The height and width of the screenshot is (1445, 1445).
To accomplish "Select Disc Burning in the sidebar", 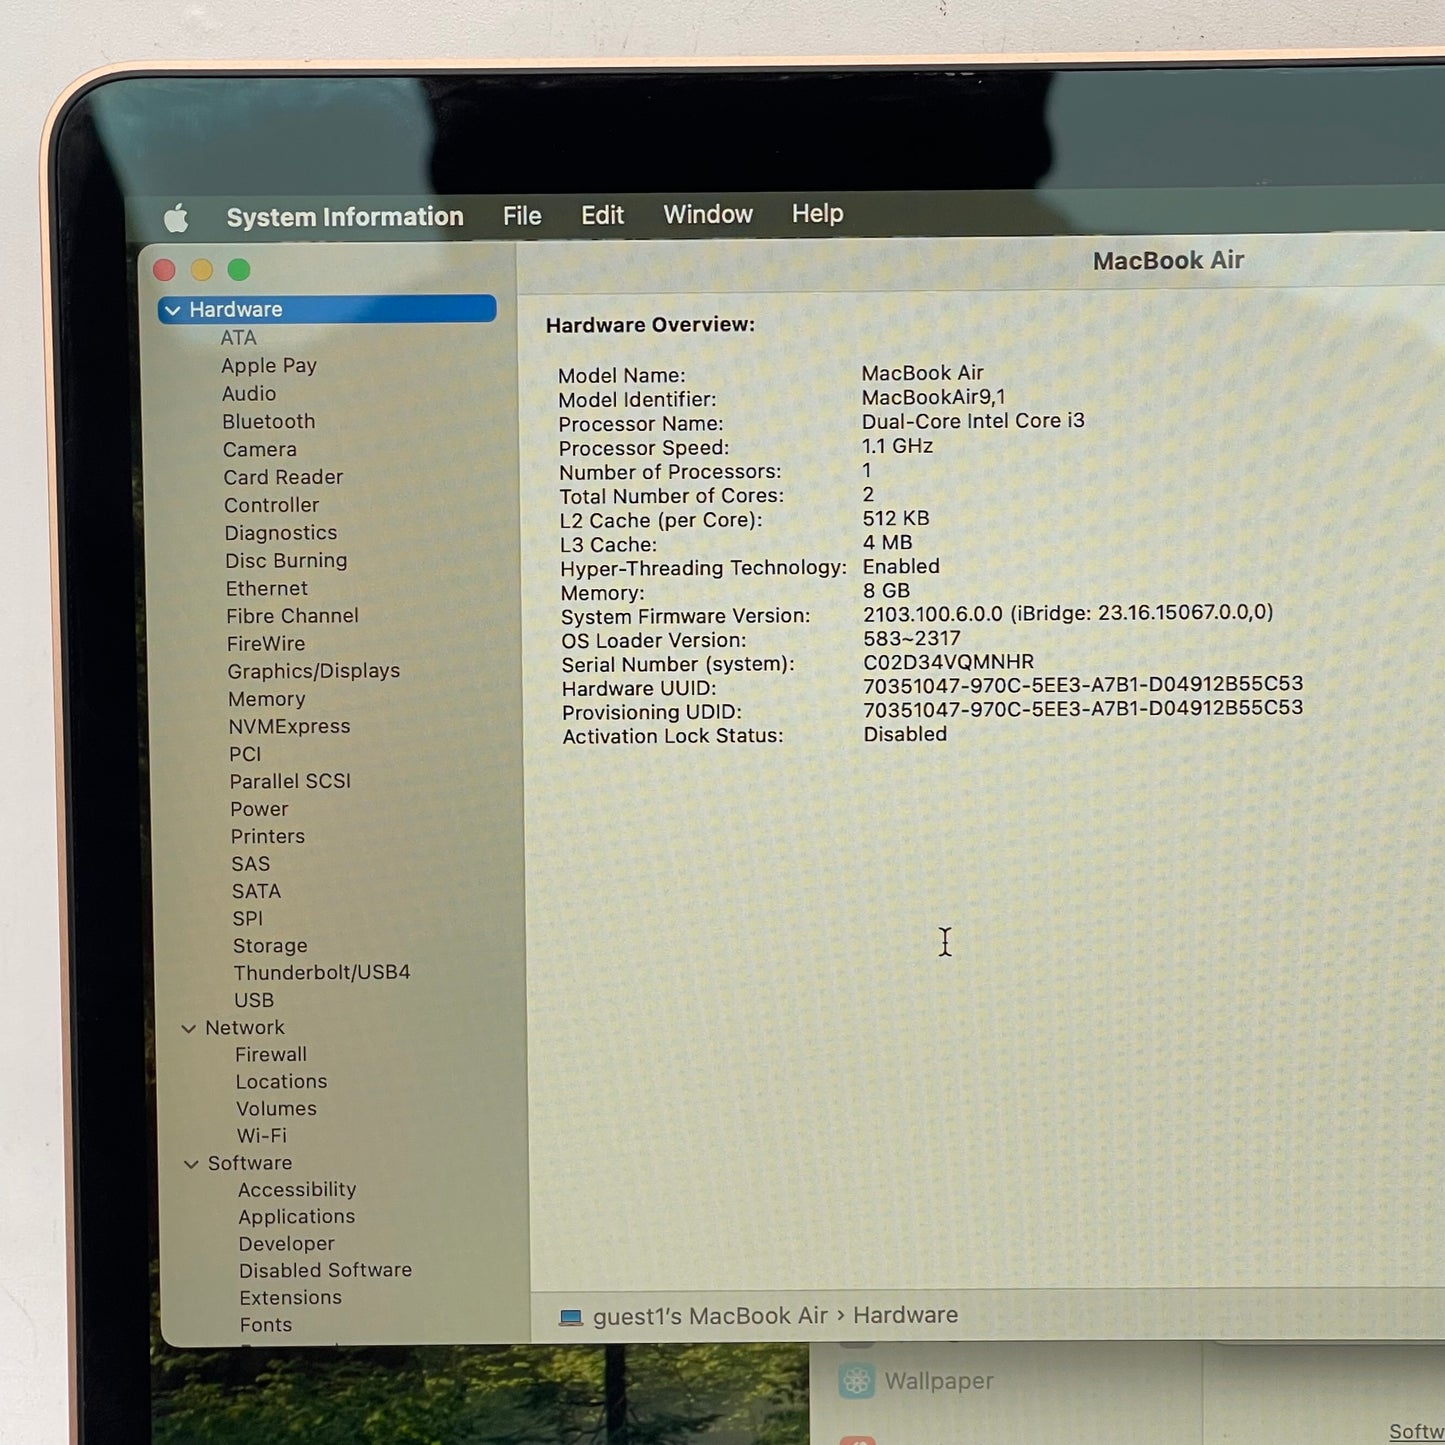I will click(x=286, y=561).
